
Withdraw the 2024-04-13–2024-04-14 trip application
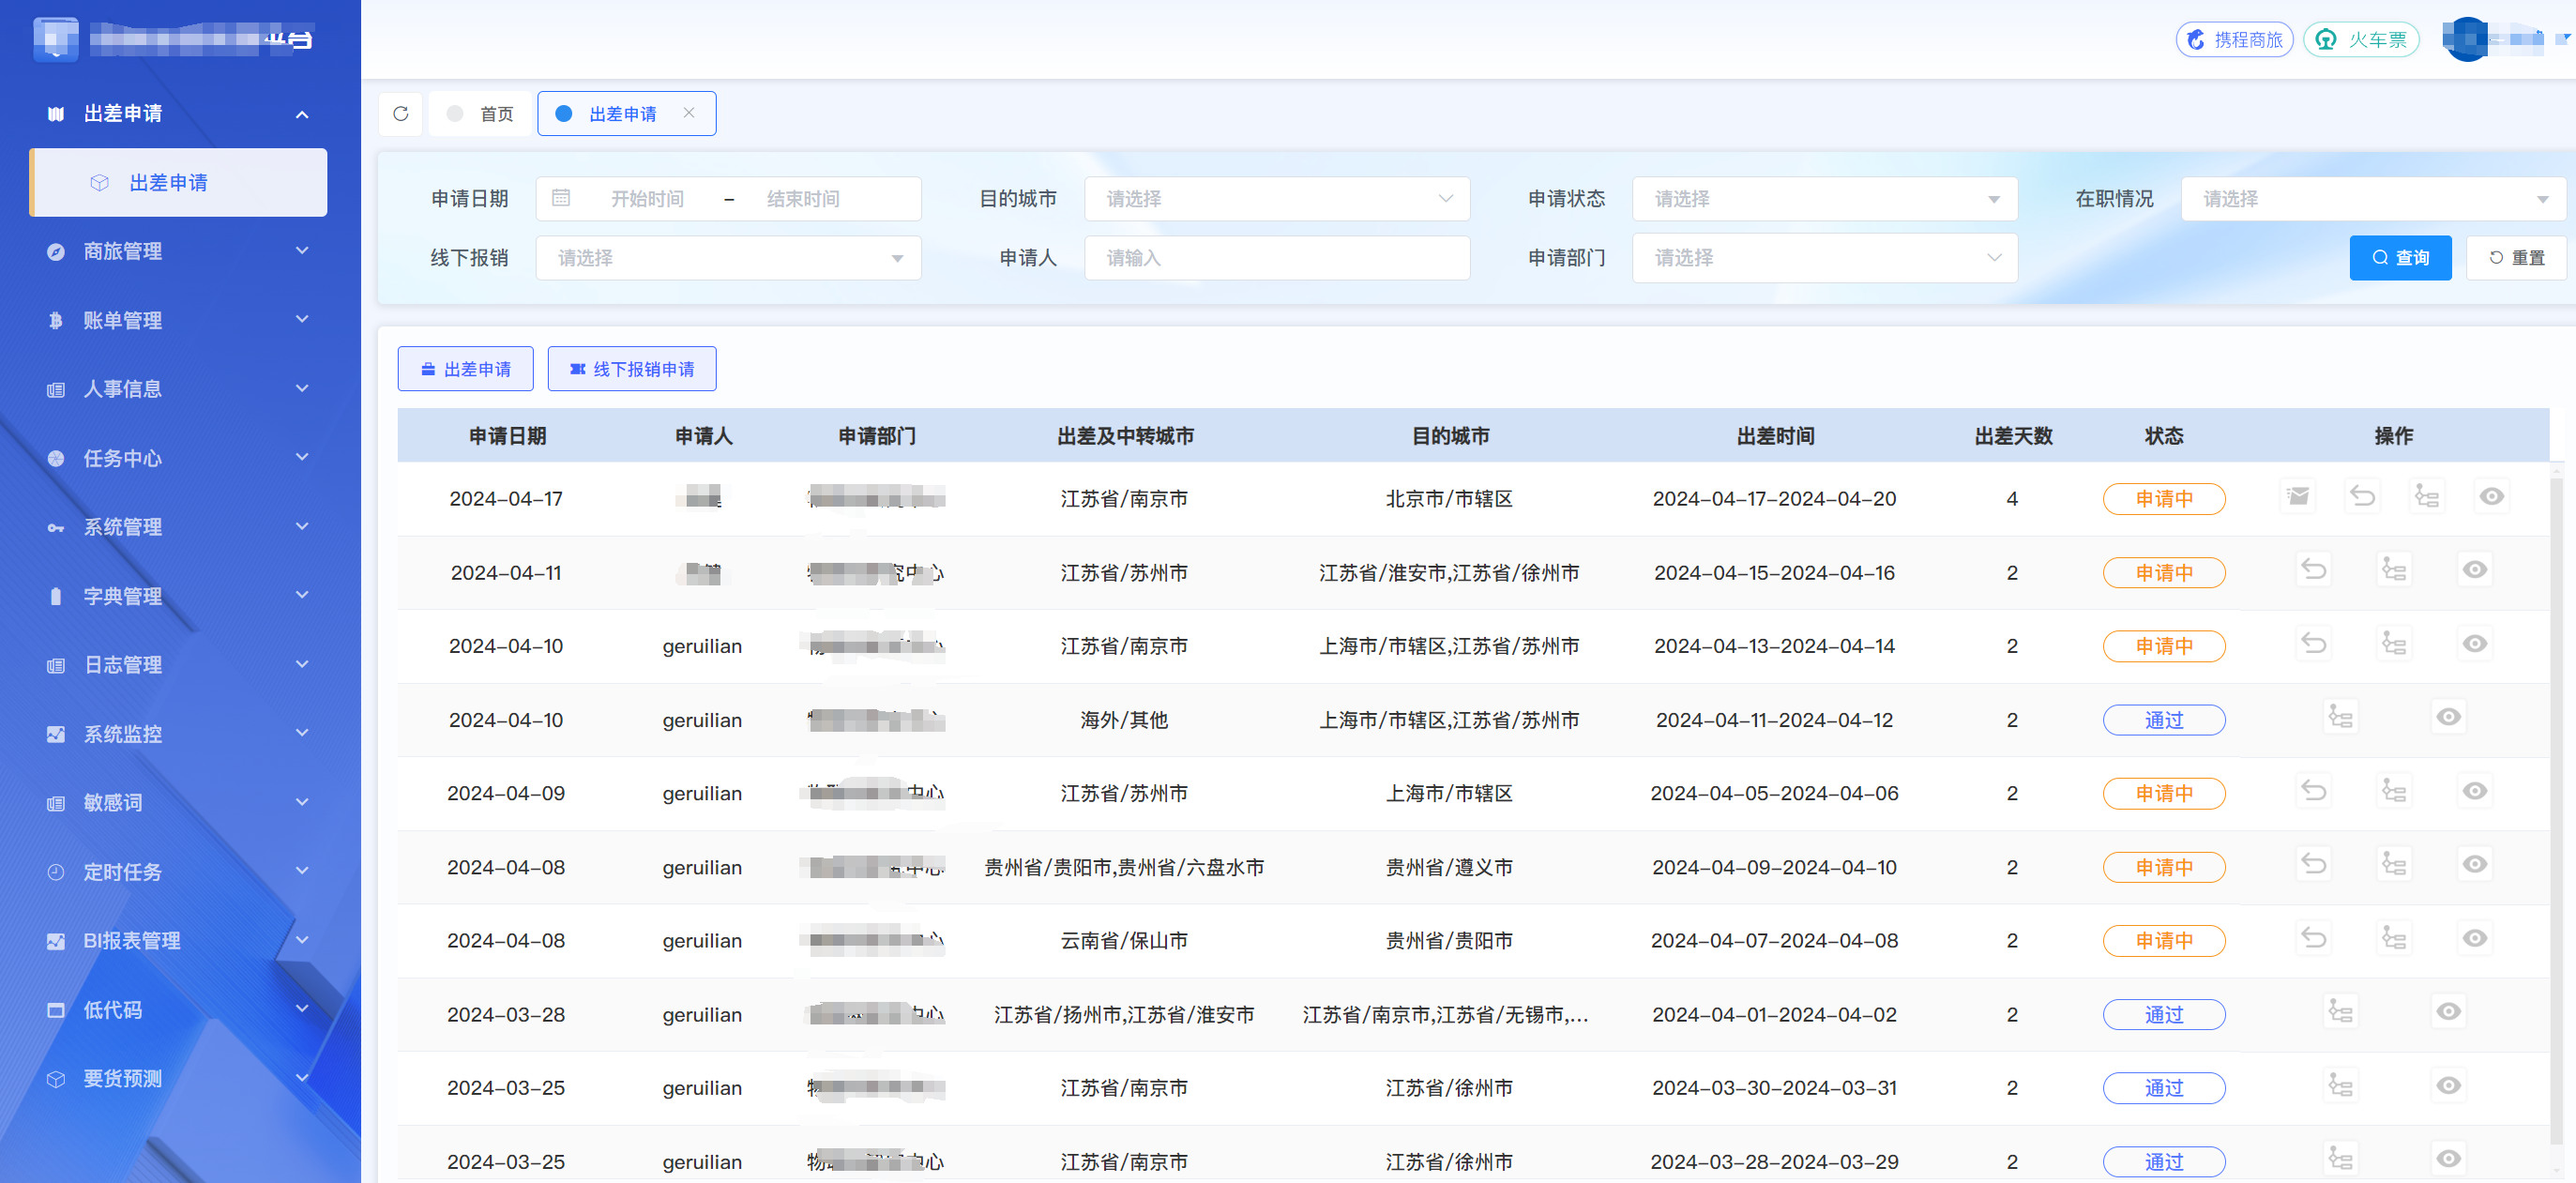2314,644
